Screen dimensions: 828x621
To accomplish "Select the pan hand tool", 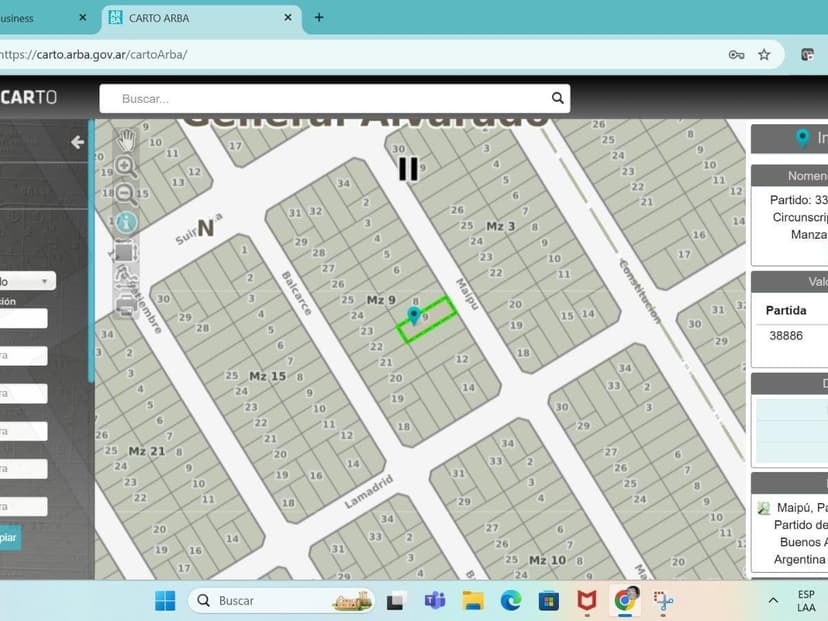I will click(127, 140).
